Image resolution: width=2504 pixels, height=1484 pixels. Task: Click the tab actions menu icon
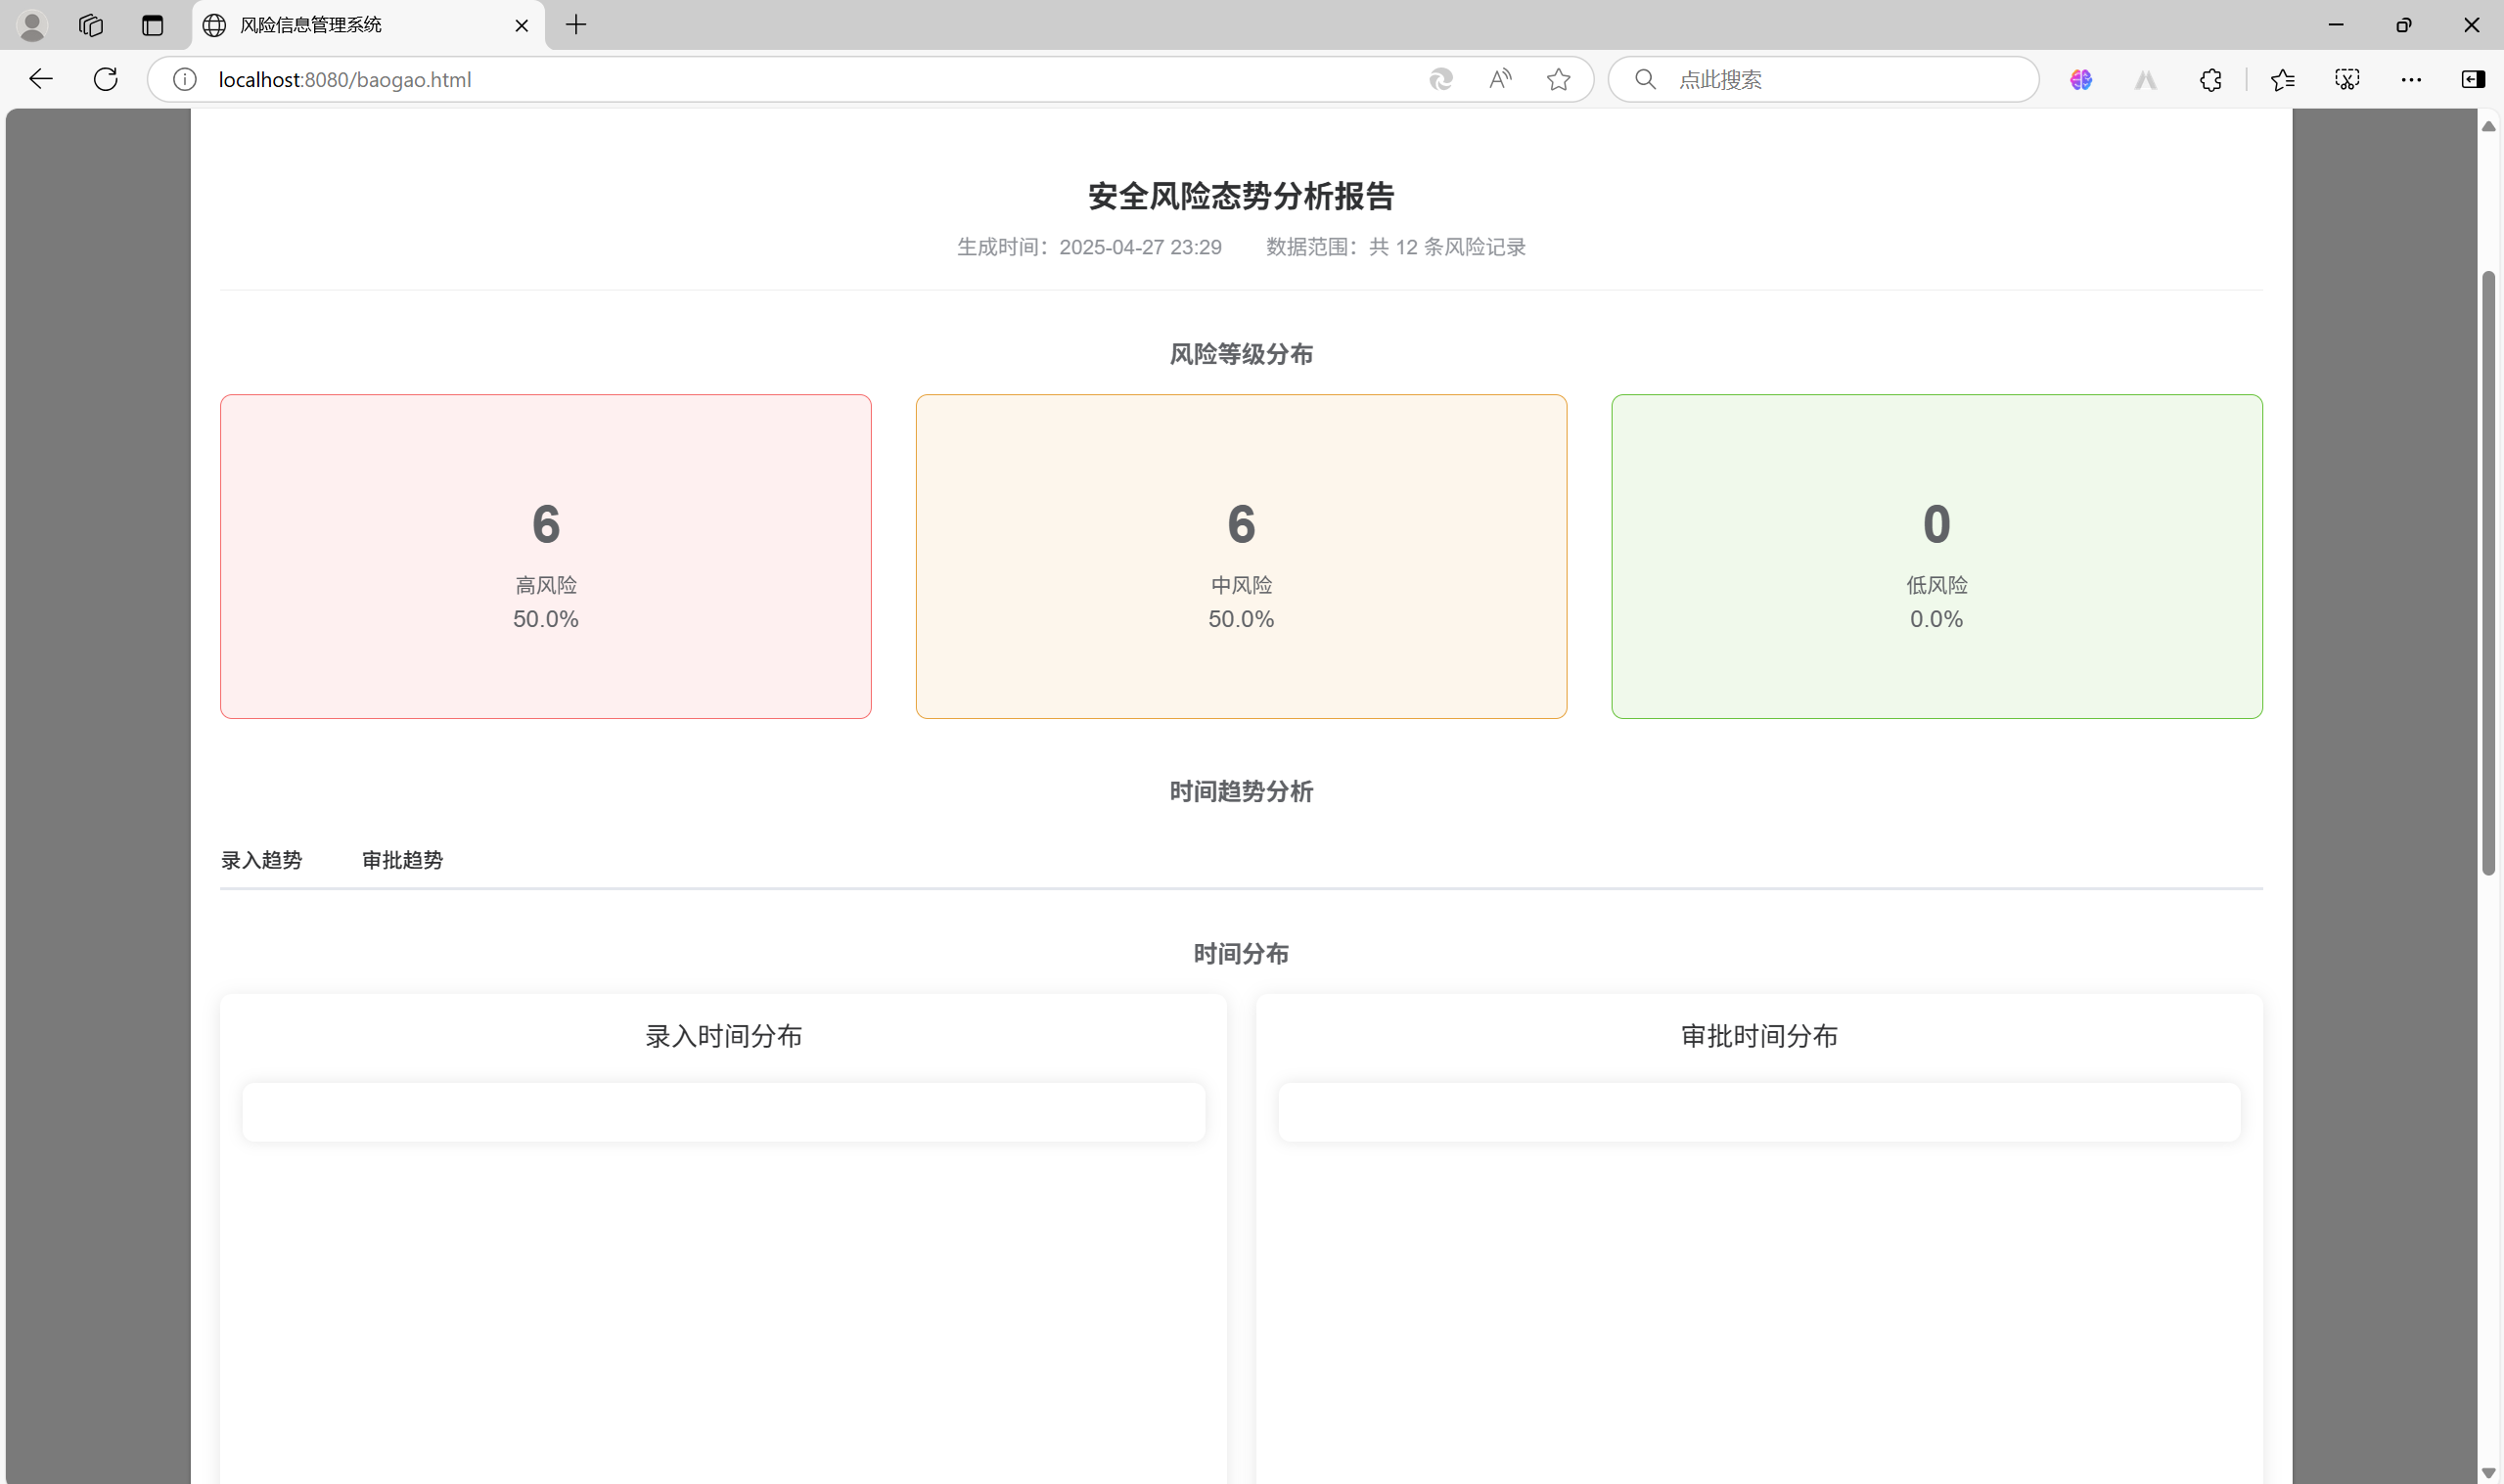pyautogui.click(x=152, y=25)
